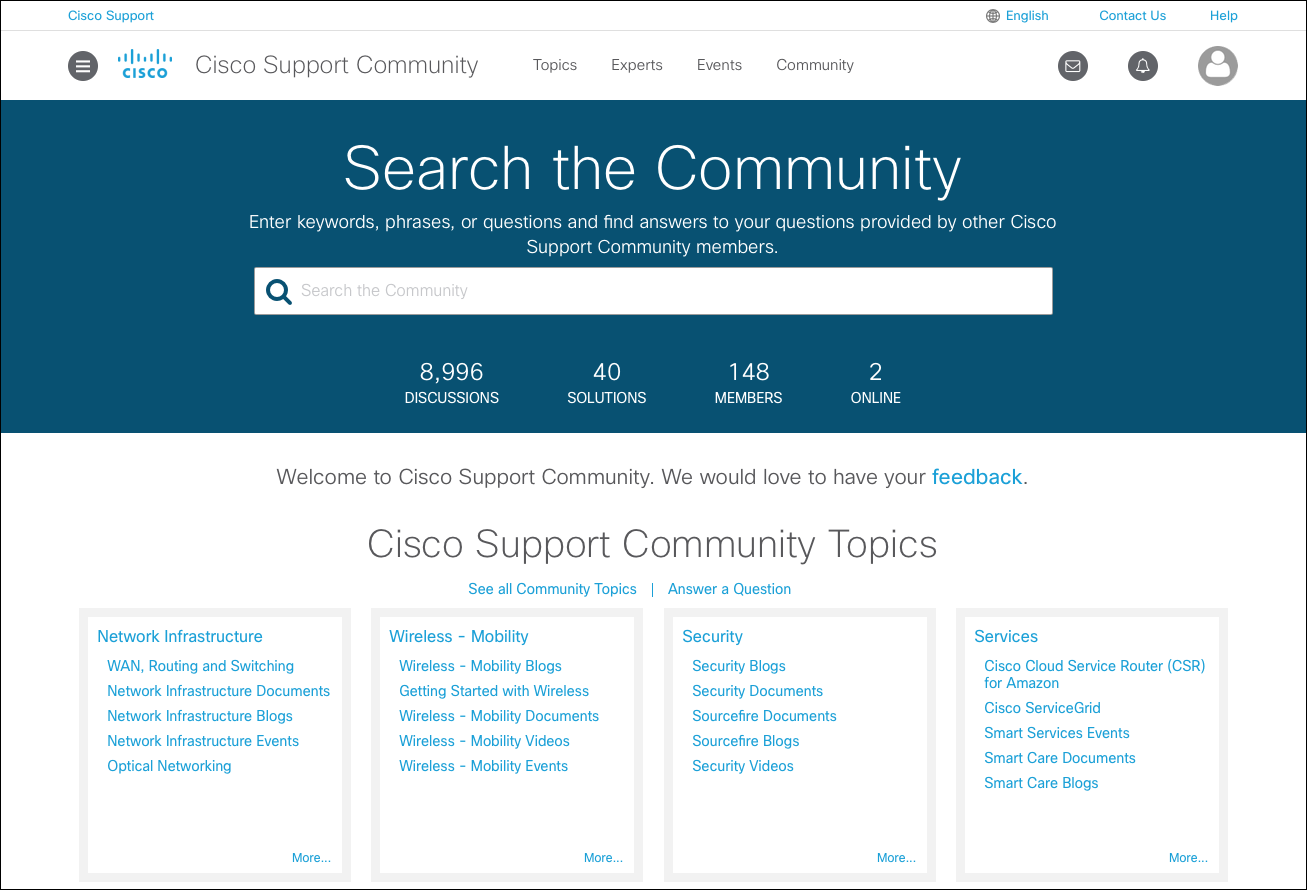The height and width of the screenshot is (890, 1307).
Task: Open WAN, Routing and Switching
Action: click(x=200, y=666)
